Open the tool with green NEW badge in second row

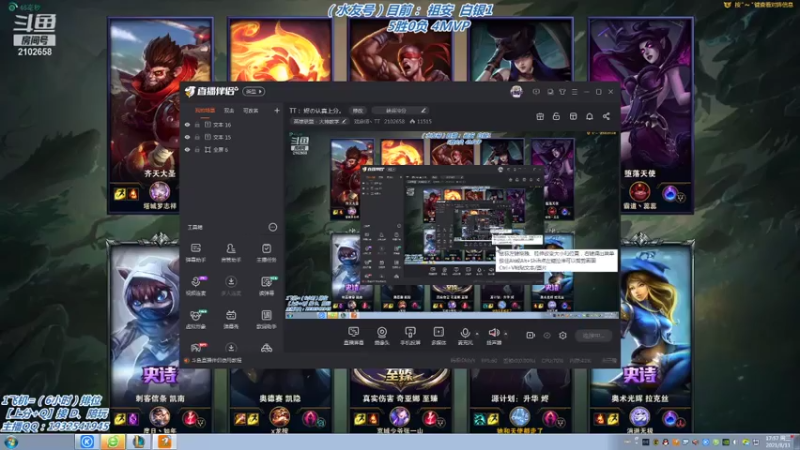(x=266, y=286)
